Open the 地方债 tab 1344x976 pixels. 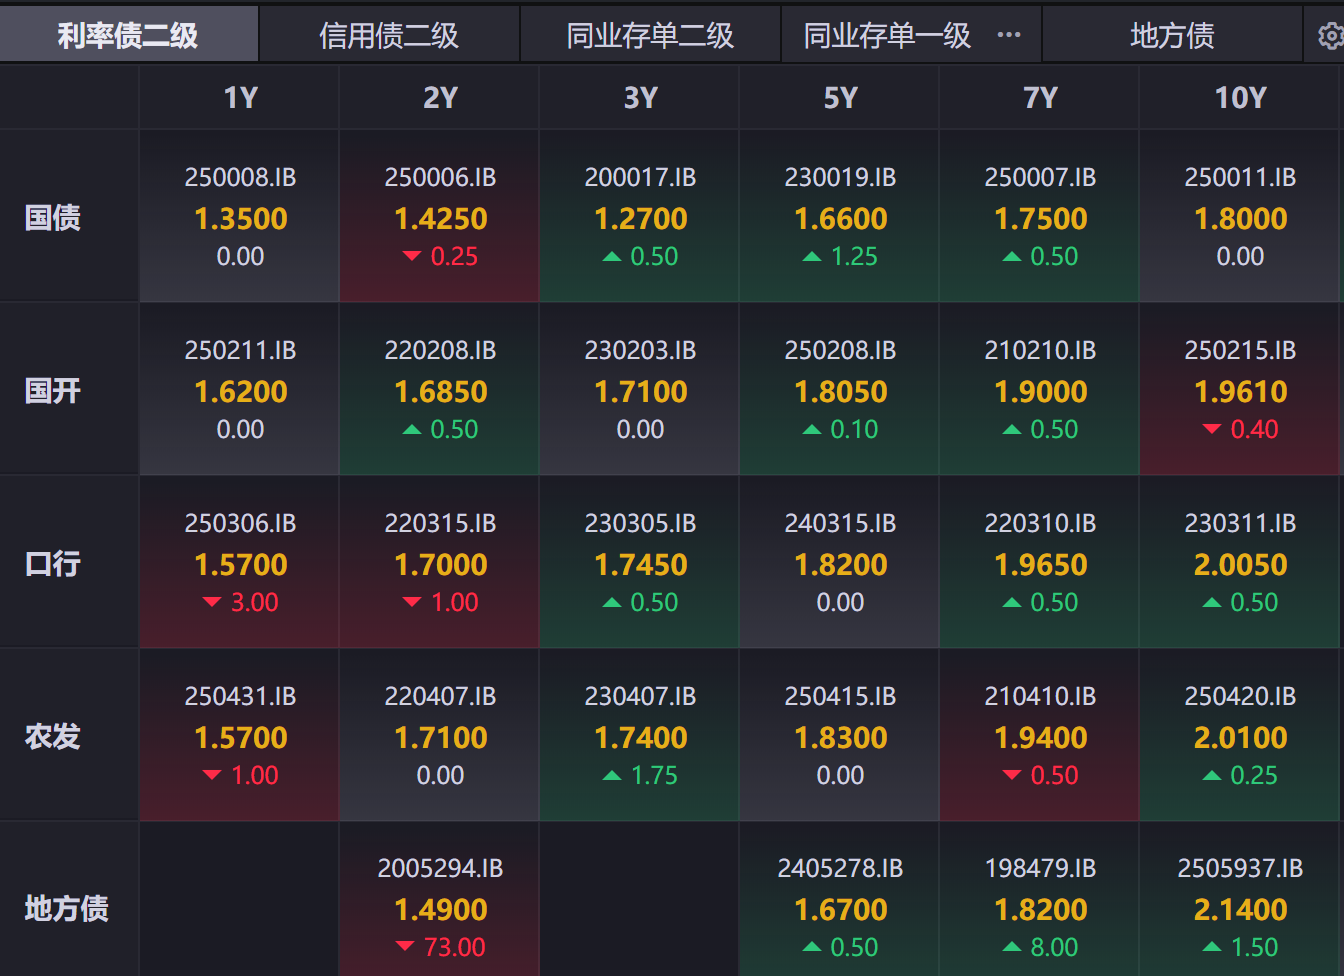coord(1172,36)
